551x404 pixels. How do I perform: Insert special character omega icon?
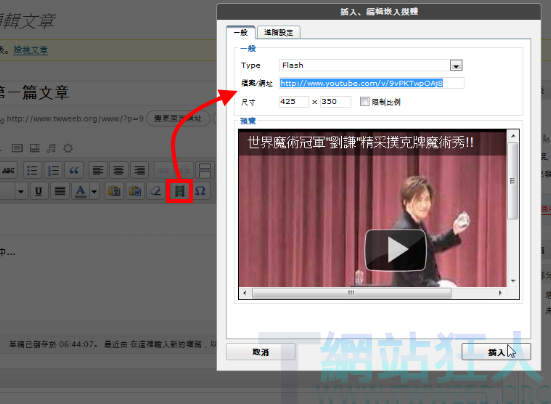(x=200, y=191)
